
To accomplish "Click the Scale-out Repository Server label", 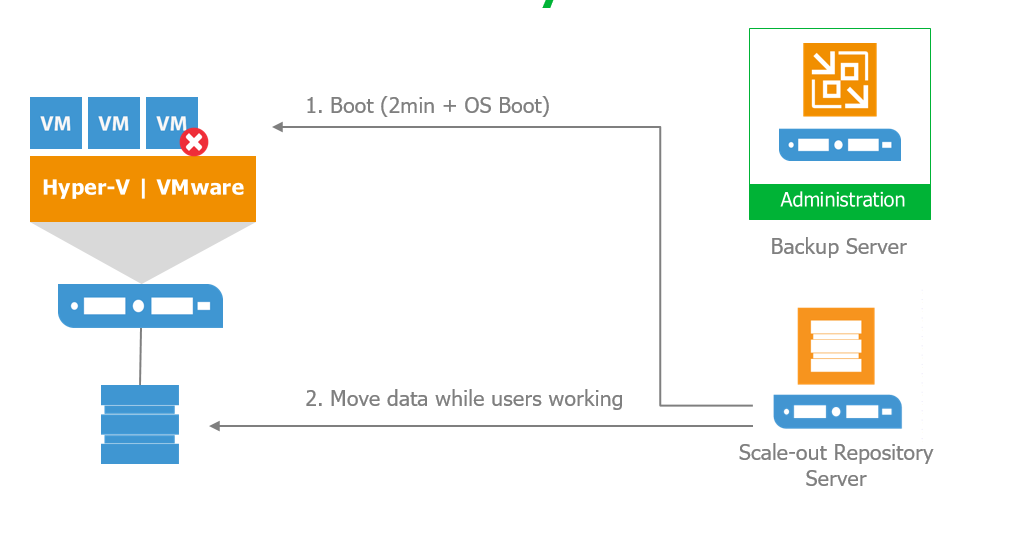I will [x=836, y=465].
